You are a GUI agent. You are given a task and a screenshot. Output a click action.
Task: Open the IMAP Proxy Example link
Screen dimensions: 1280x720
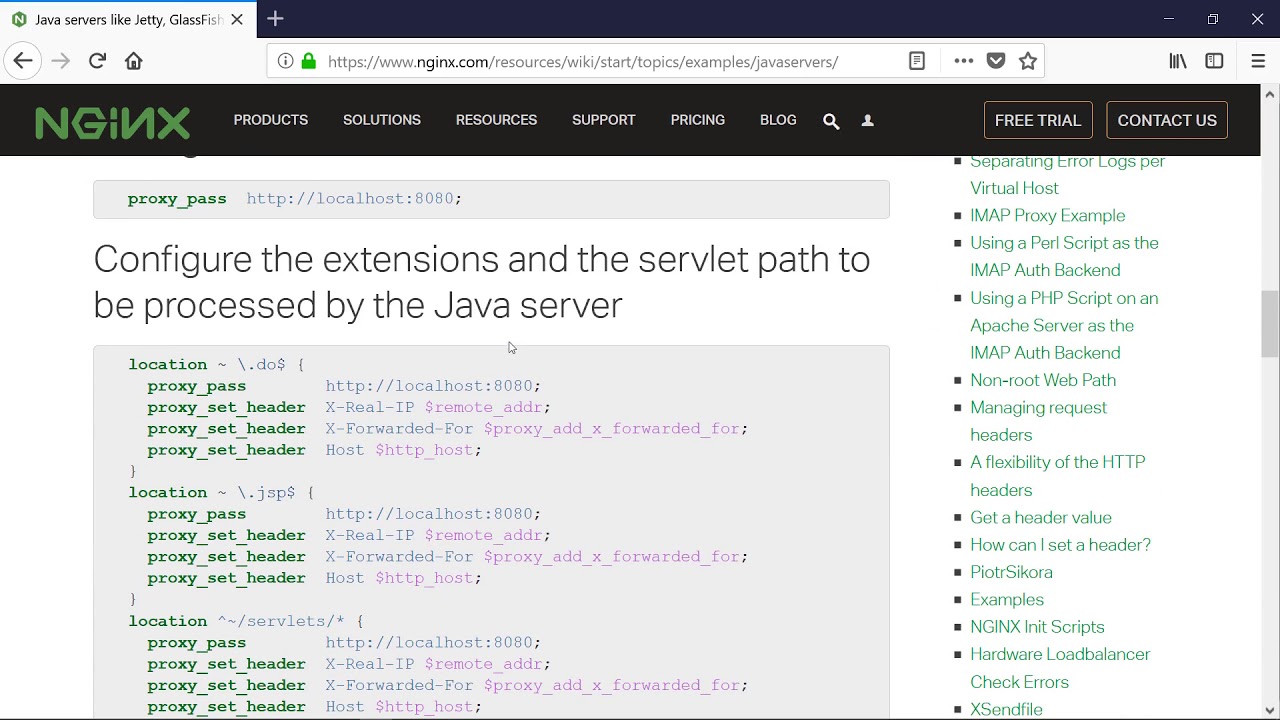(1047, 215)
